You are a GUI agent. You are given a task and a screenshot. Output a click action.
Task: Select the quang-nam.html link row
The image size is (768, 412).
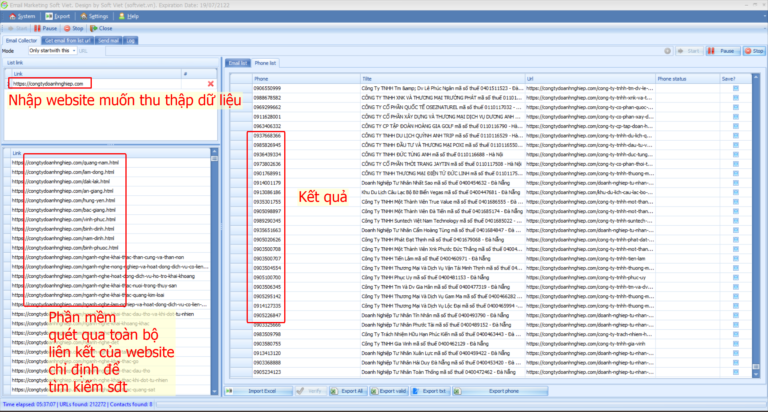pyautogui.click(x=110, y=163)
